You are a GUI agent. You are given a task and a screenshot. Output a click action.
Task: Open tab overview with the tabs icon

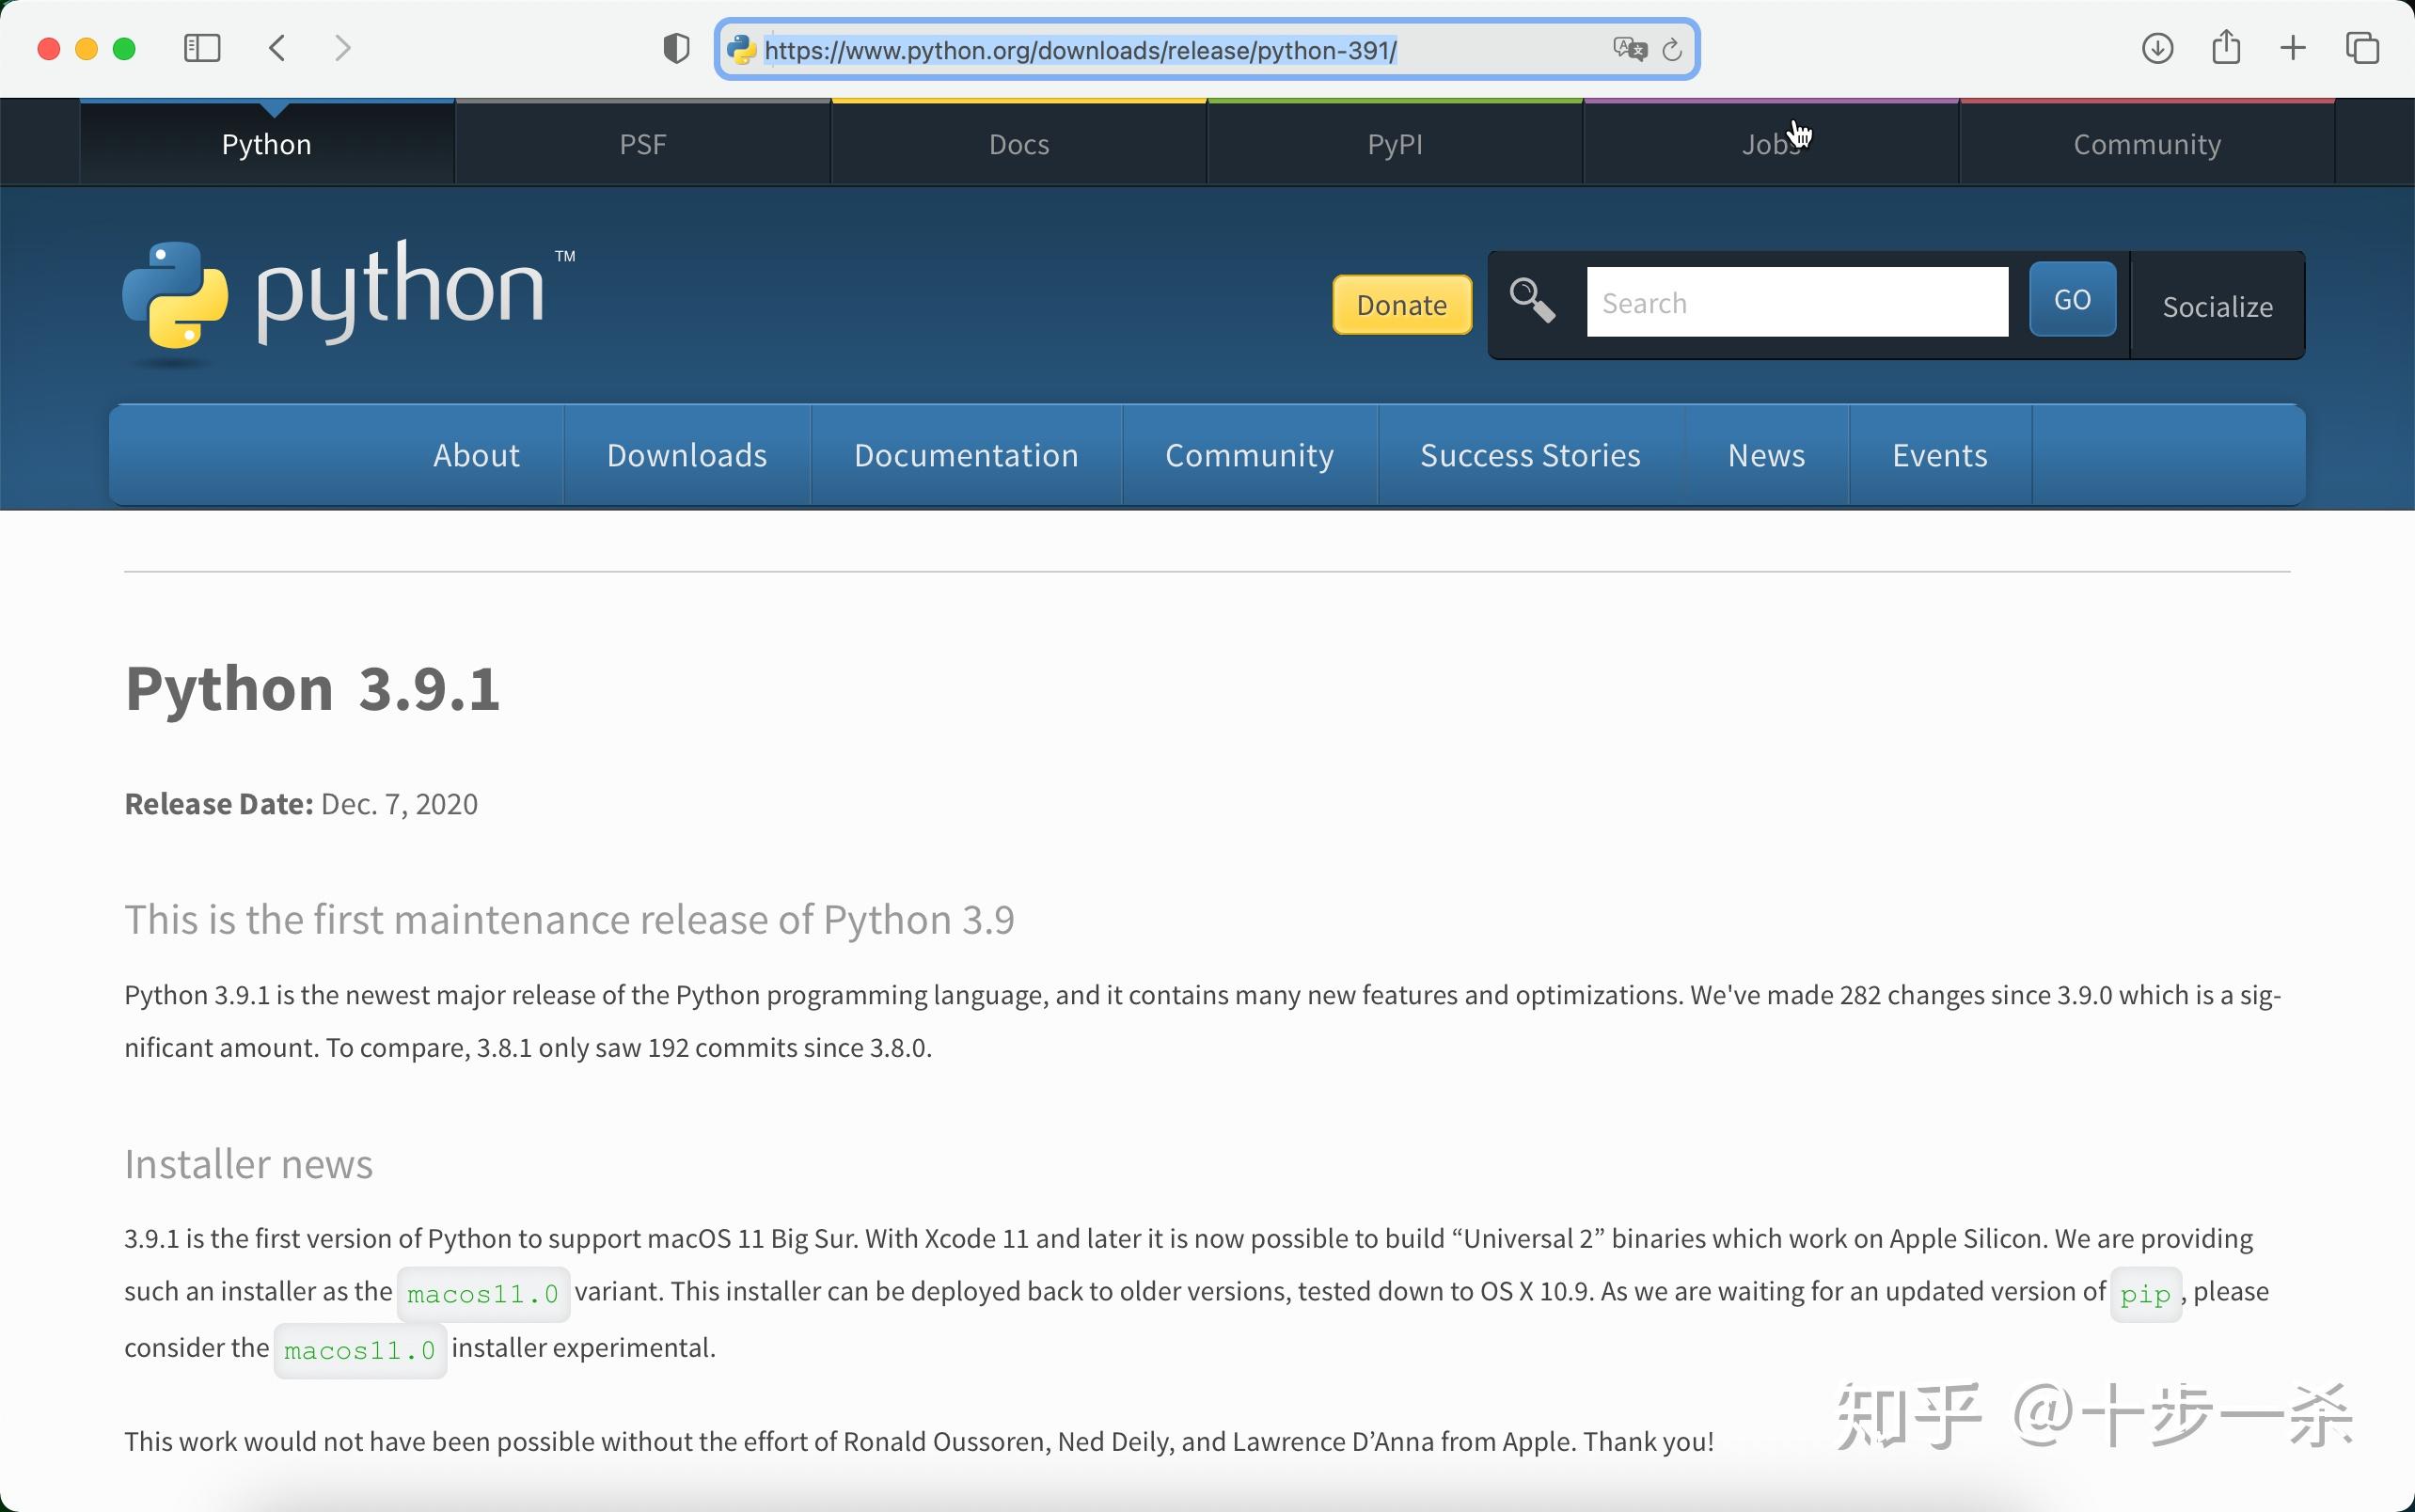[x=2363, y=48]
